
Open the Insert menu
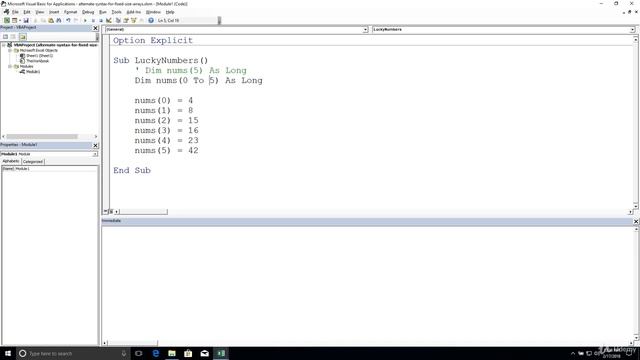[x=54, y=12]
